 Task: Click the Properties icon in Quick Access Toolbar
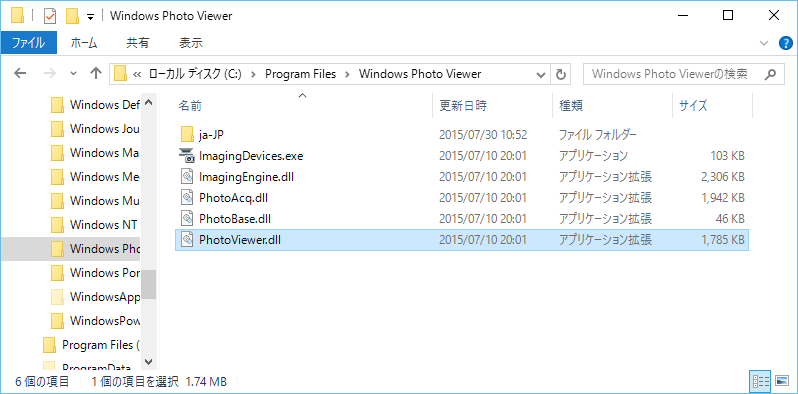[x=50, y=16]
